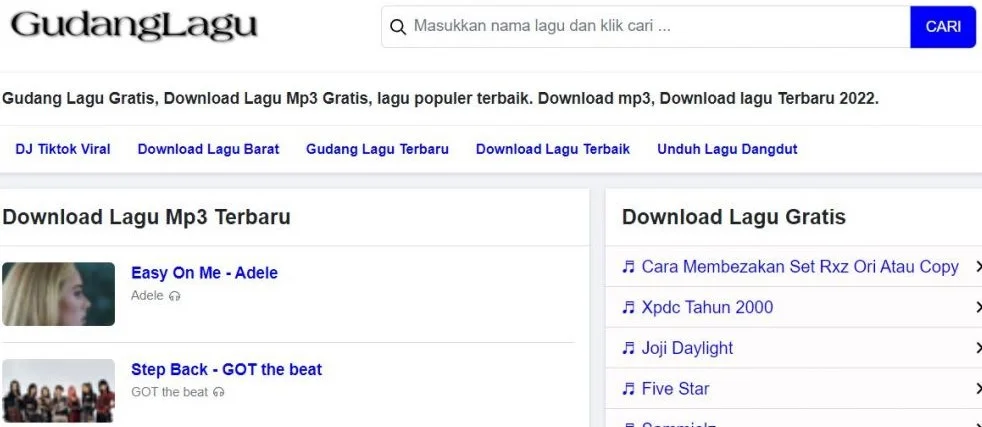This screenshot has height=427, width=982.
Task: Click music note icon beside Joji Daylight
Action: click(x=628, y=349)
